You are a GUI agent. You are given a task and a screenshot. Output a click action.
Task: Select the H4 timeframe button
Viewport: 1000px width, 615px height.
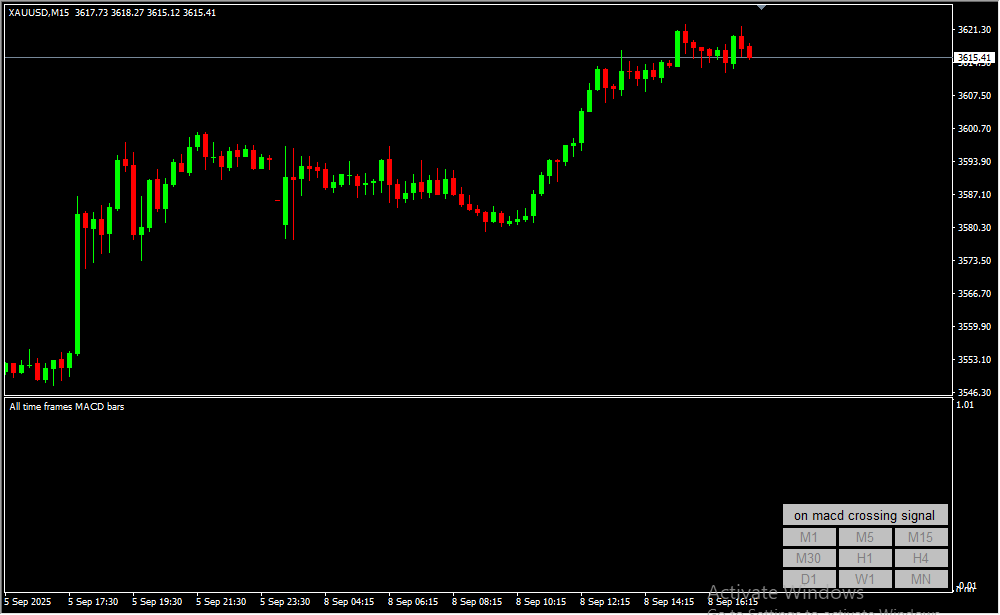[x=921, y=558]
